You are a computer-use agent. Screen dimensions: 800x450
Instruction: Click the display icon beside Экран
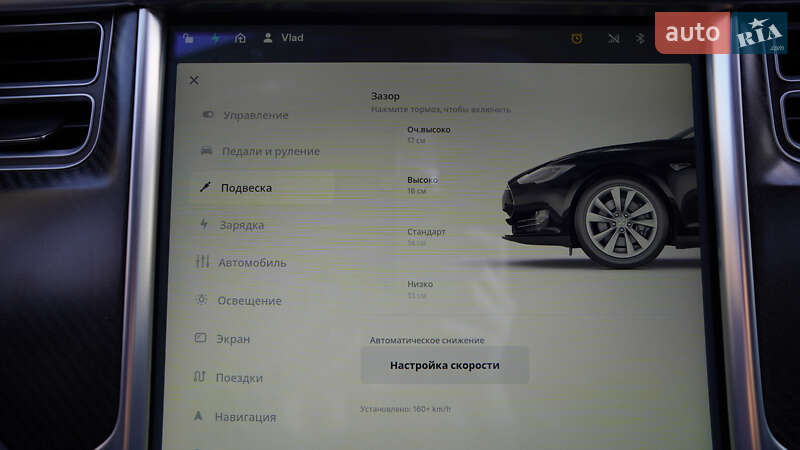(200, 338)
